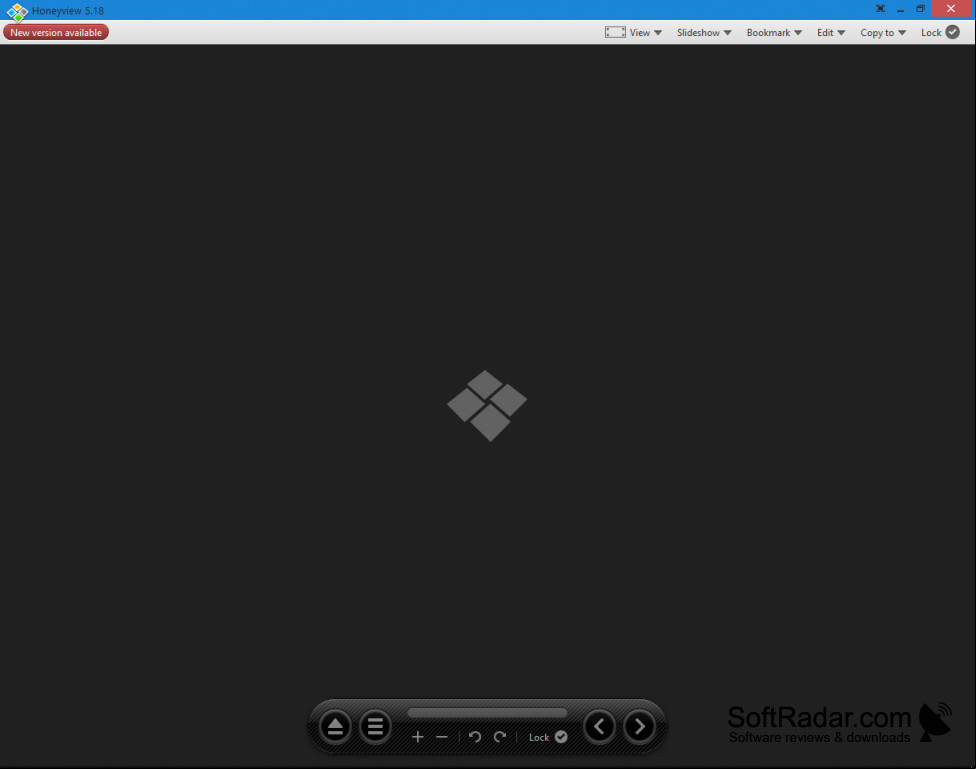The width and height of the screenshot is (976, 769).
Task: Open the View menu
Action: [639, 32]
